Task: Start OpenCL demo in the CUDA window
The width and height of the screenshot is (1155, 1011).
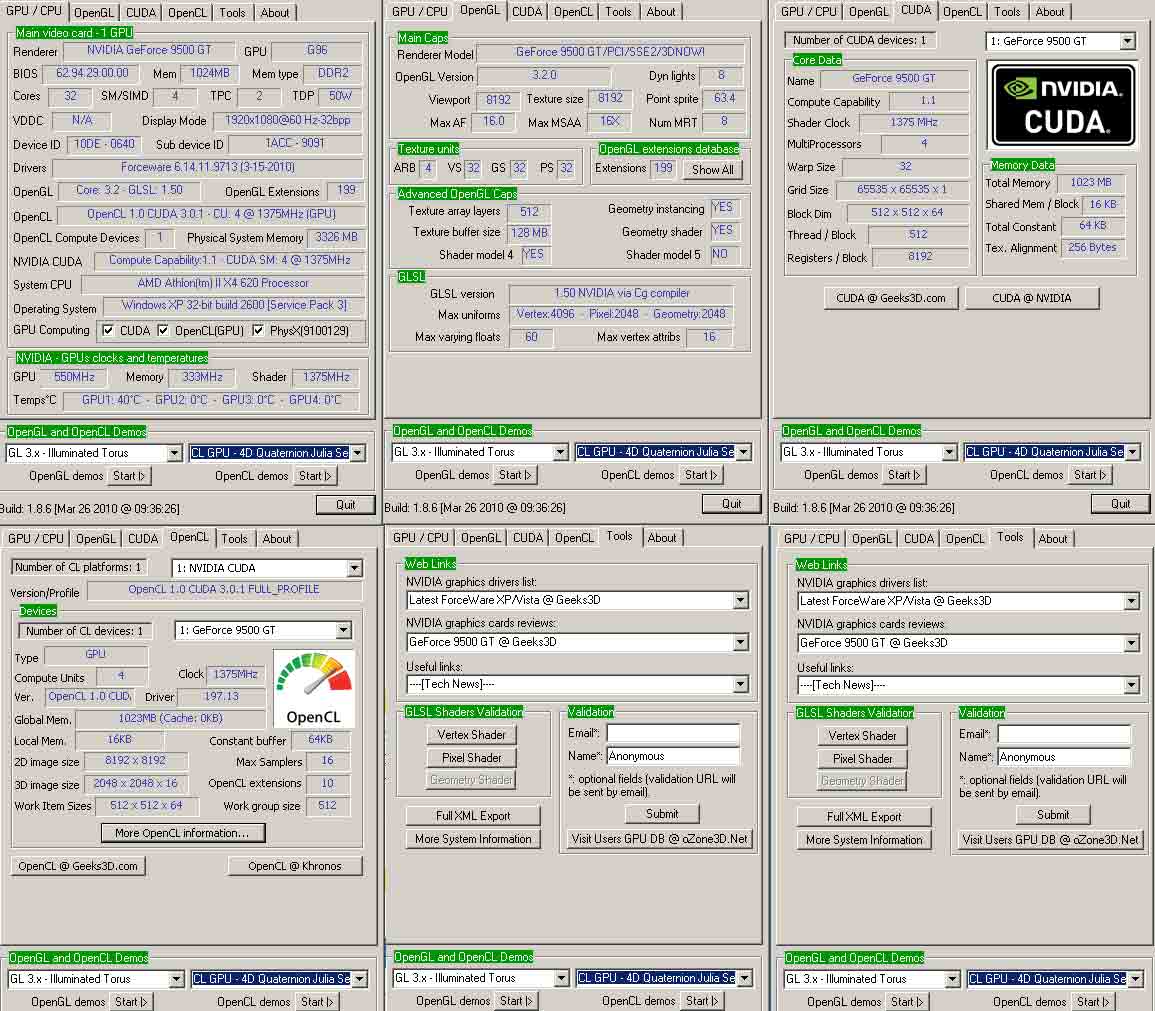Action: pos(1090,476)
